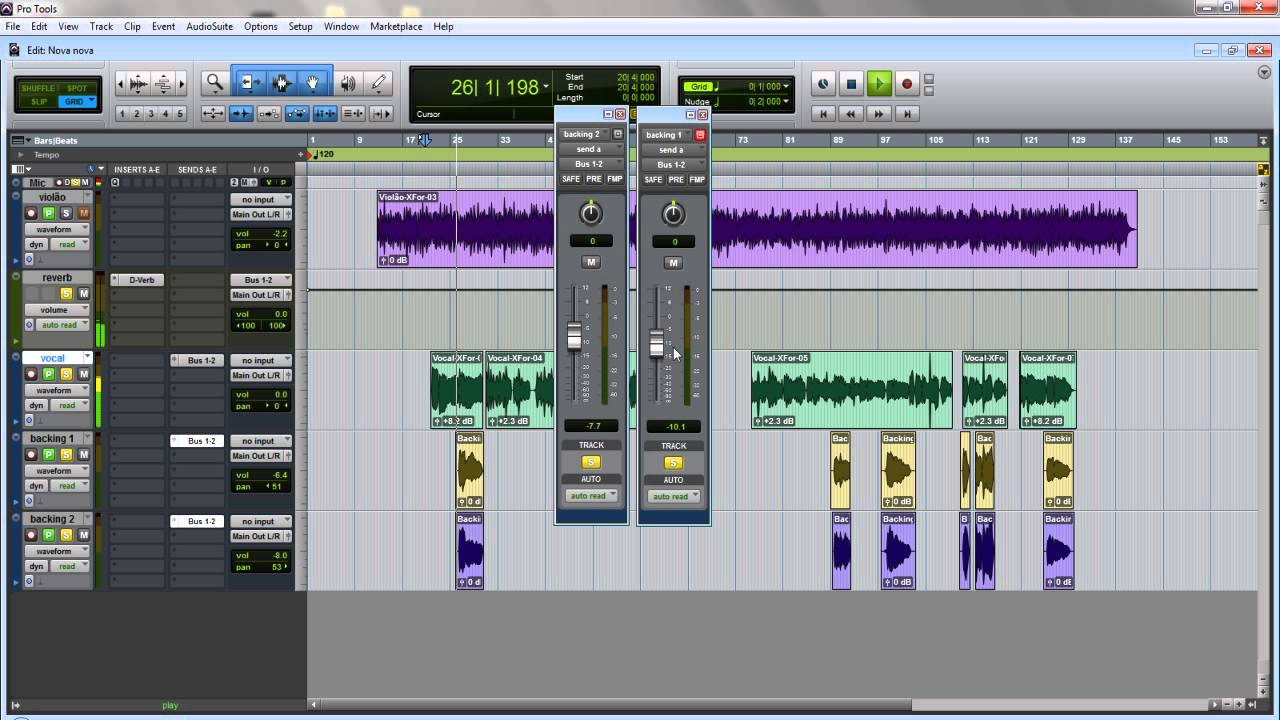The image size is (1280, 720).
Task: Mute send in backing 2 send window
Action: pos(591,262)
